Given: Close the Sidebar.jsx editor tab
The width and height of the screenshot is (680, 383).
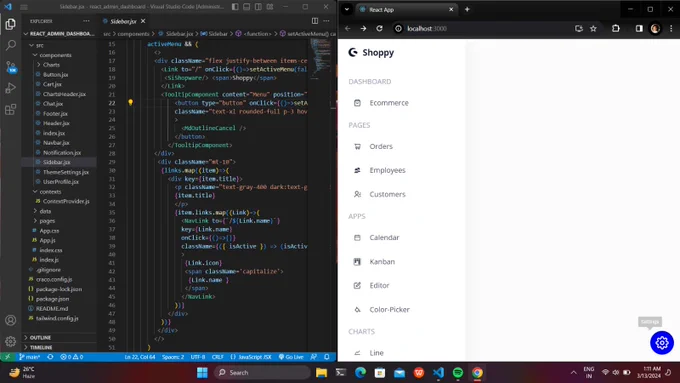Looking at the screenshot, I should (x=143, y=21).
